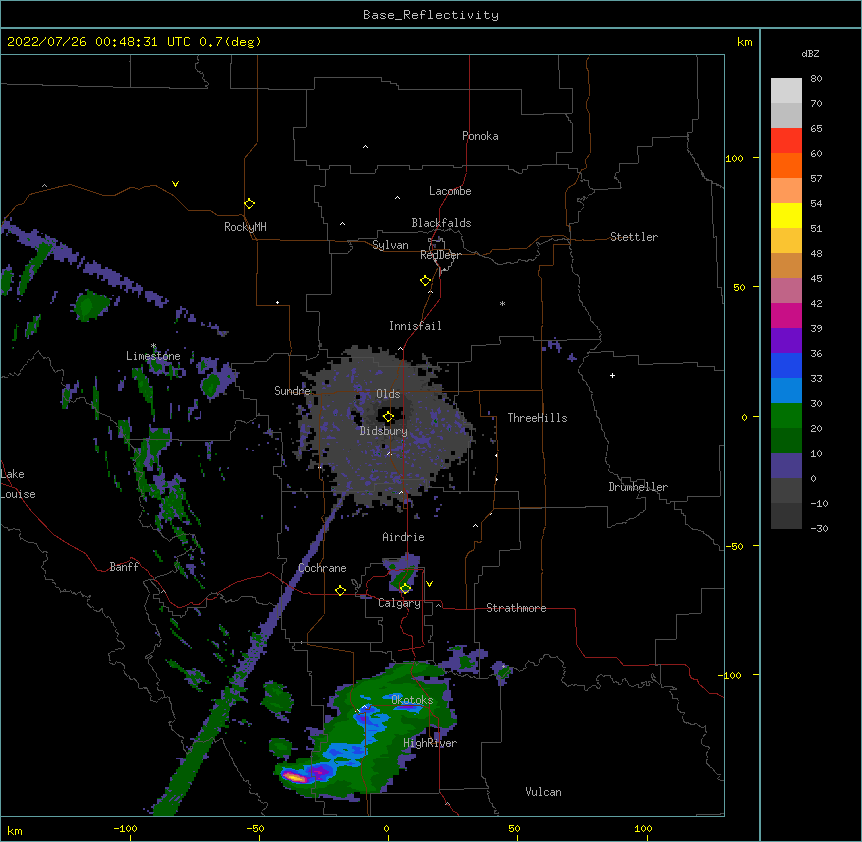The width and height of the screenshot is (862, 842).
Task: Click the yellow V marker northwest of RockyMH
Action: [175, 184]
